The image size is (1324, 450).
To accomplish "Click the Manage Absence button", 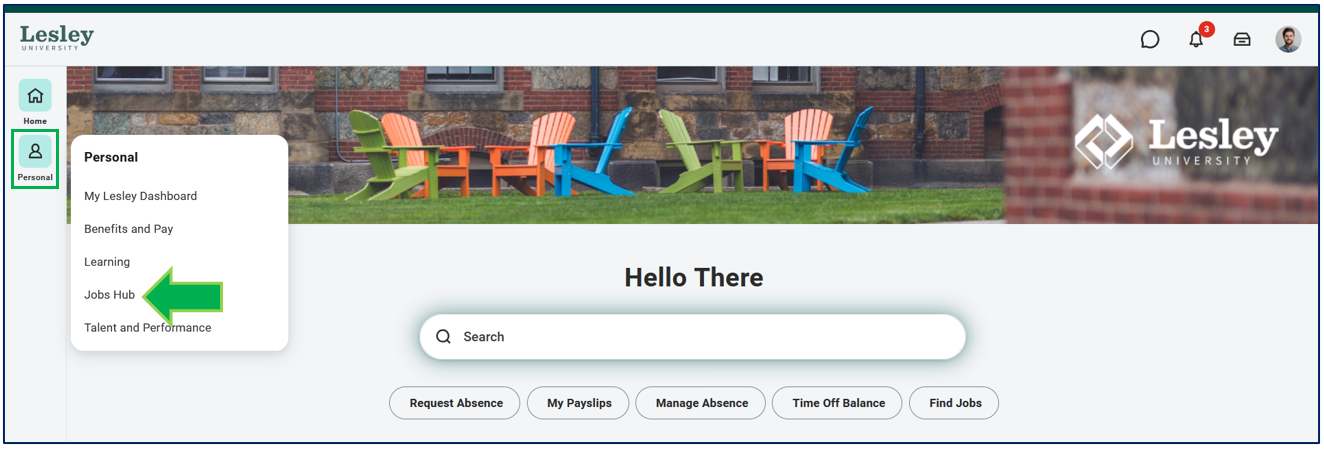I will 702,403.
